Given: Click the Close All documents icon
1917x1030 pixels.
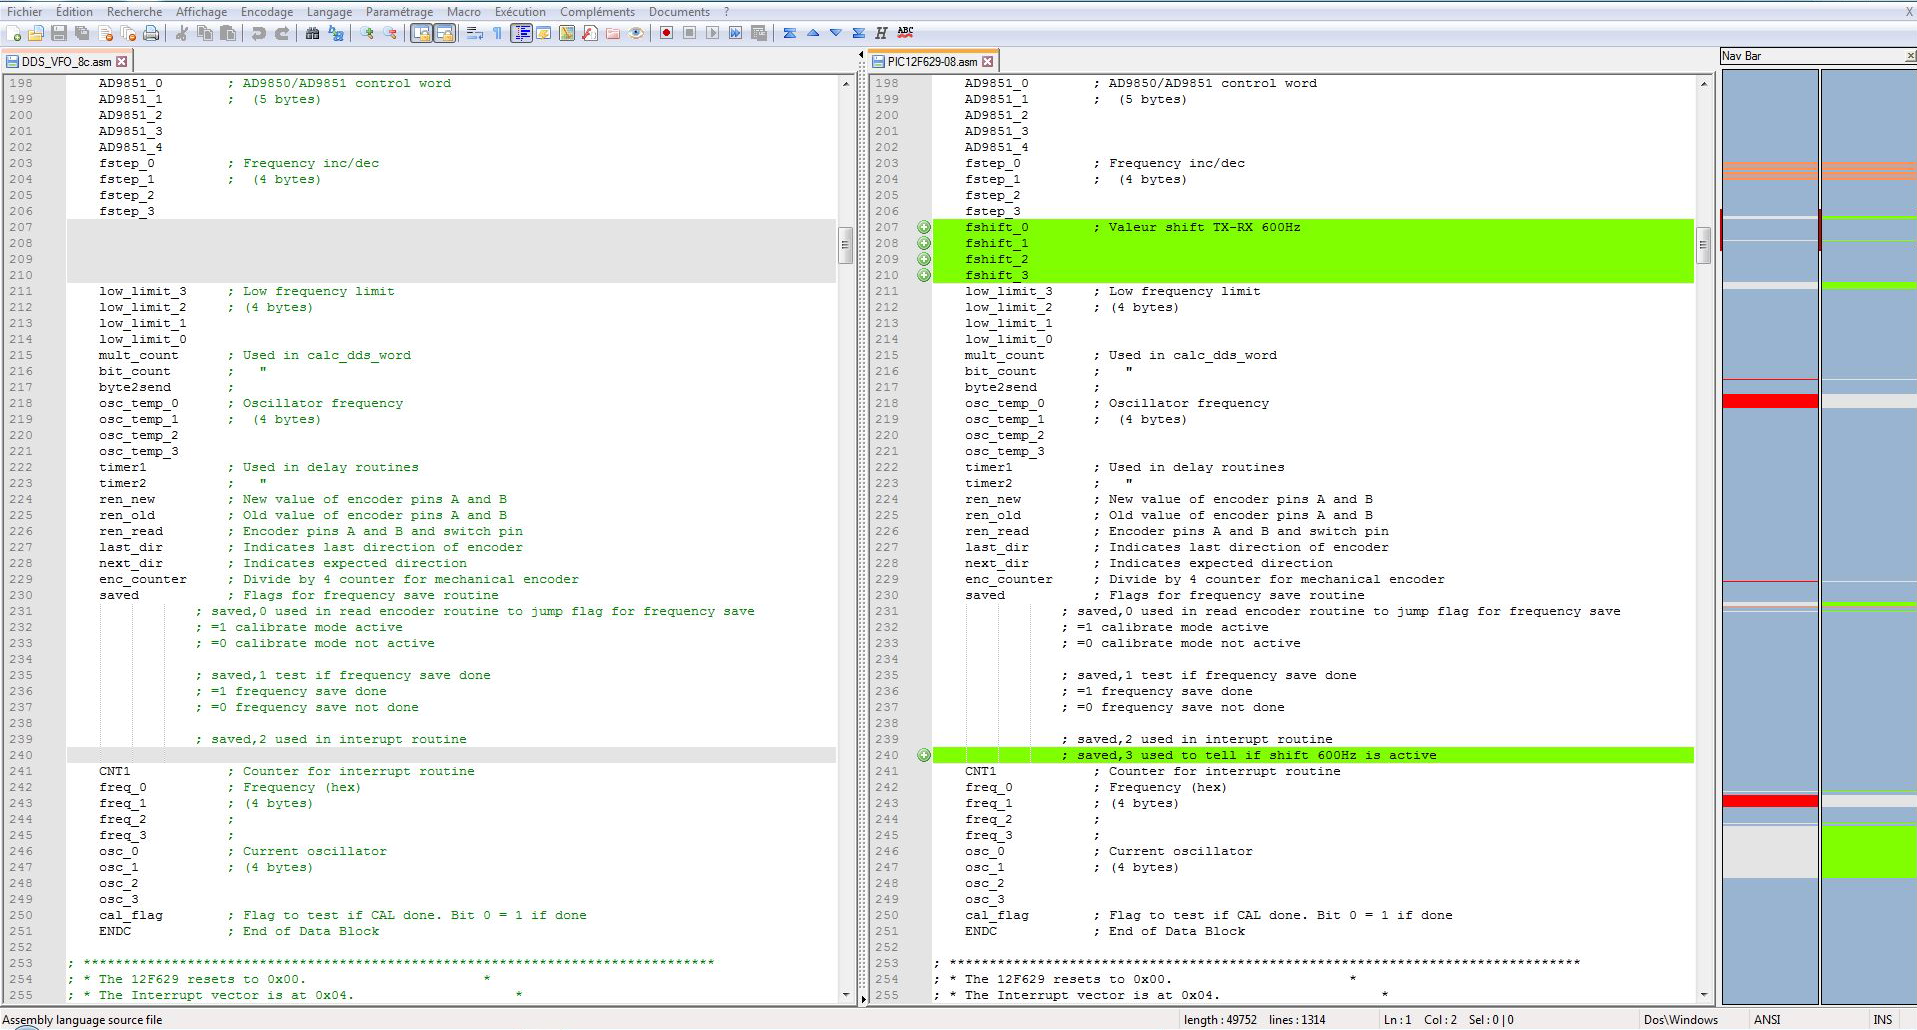Looking at the screenshot, I should [x=128, y=33].
